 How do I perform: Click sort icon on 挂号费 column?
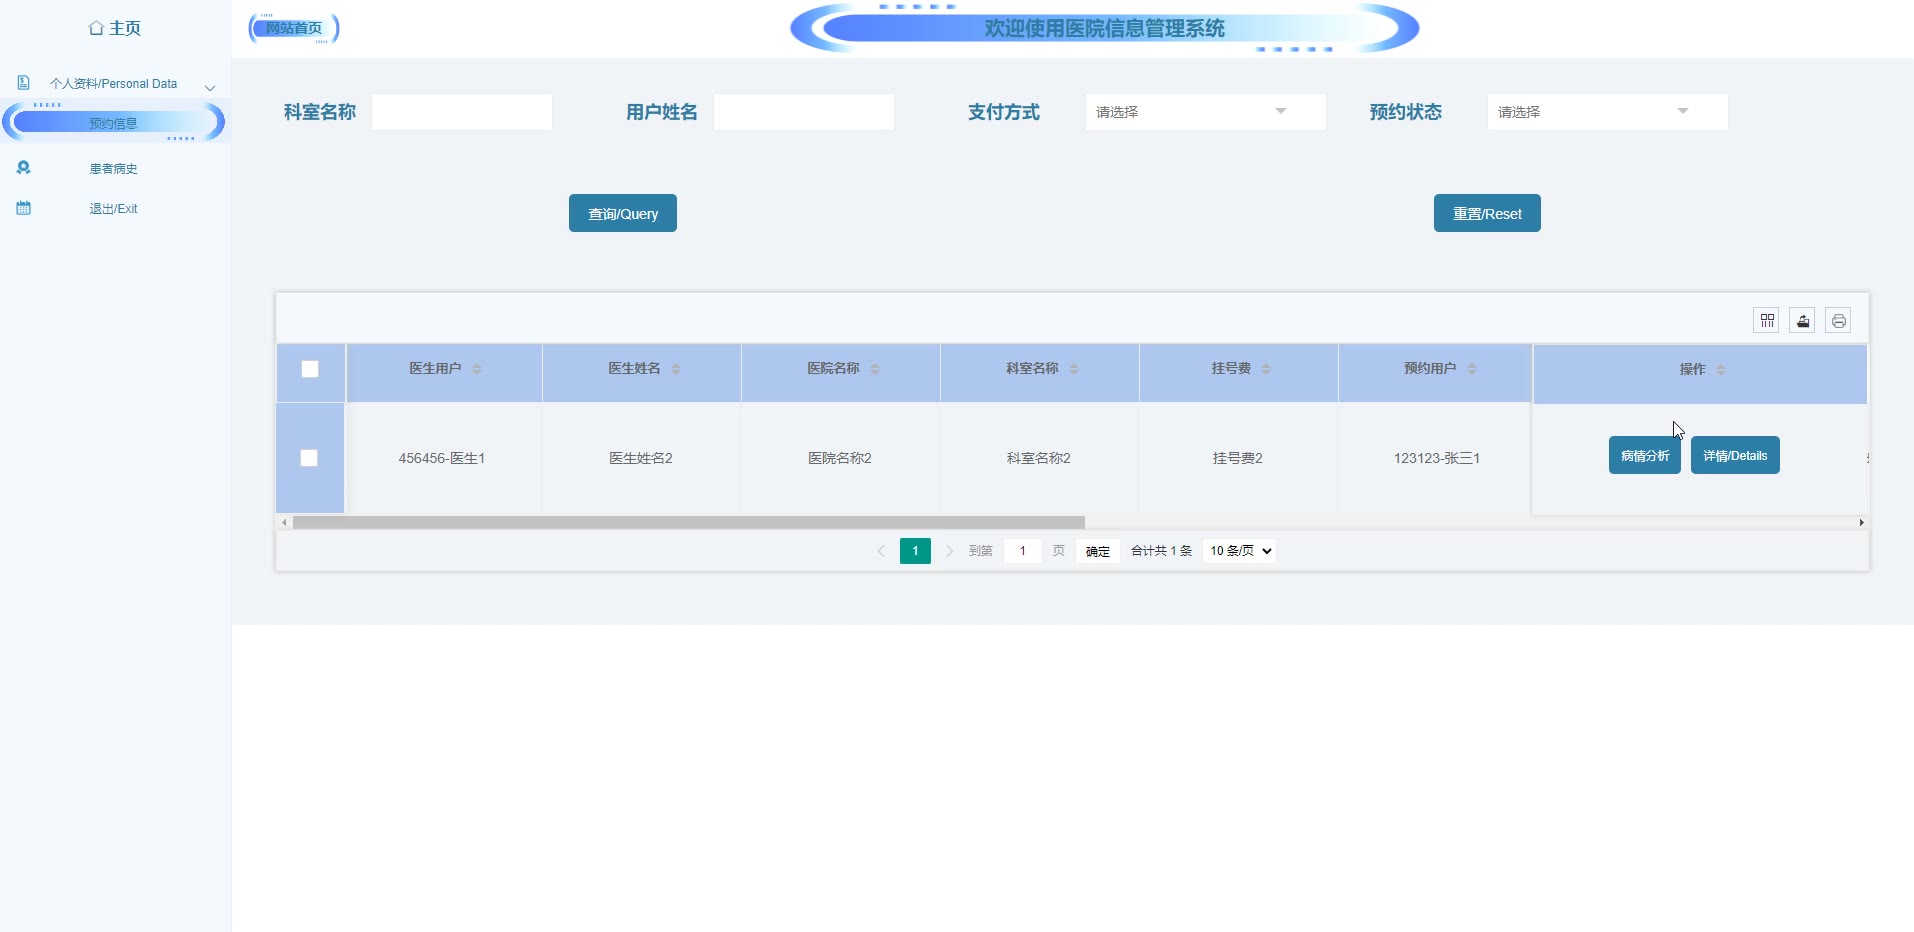(1266, 369)
